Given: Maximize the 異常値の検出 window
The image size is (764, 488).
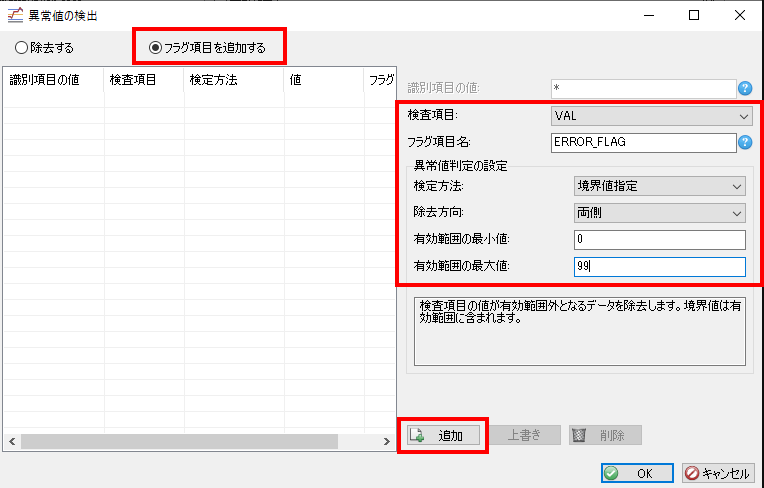Looking at the screenshot, I should (694, 15).
